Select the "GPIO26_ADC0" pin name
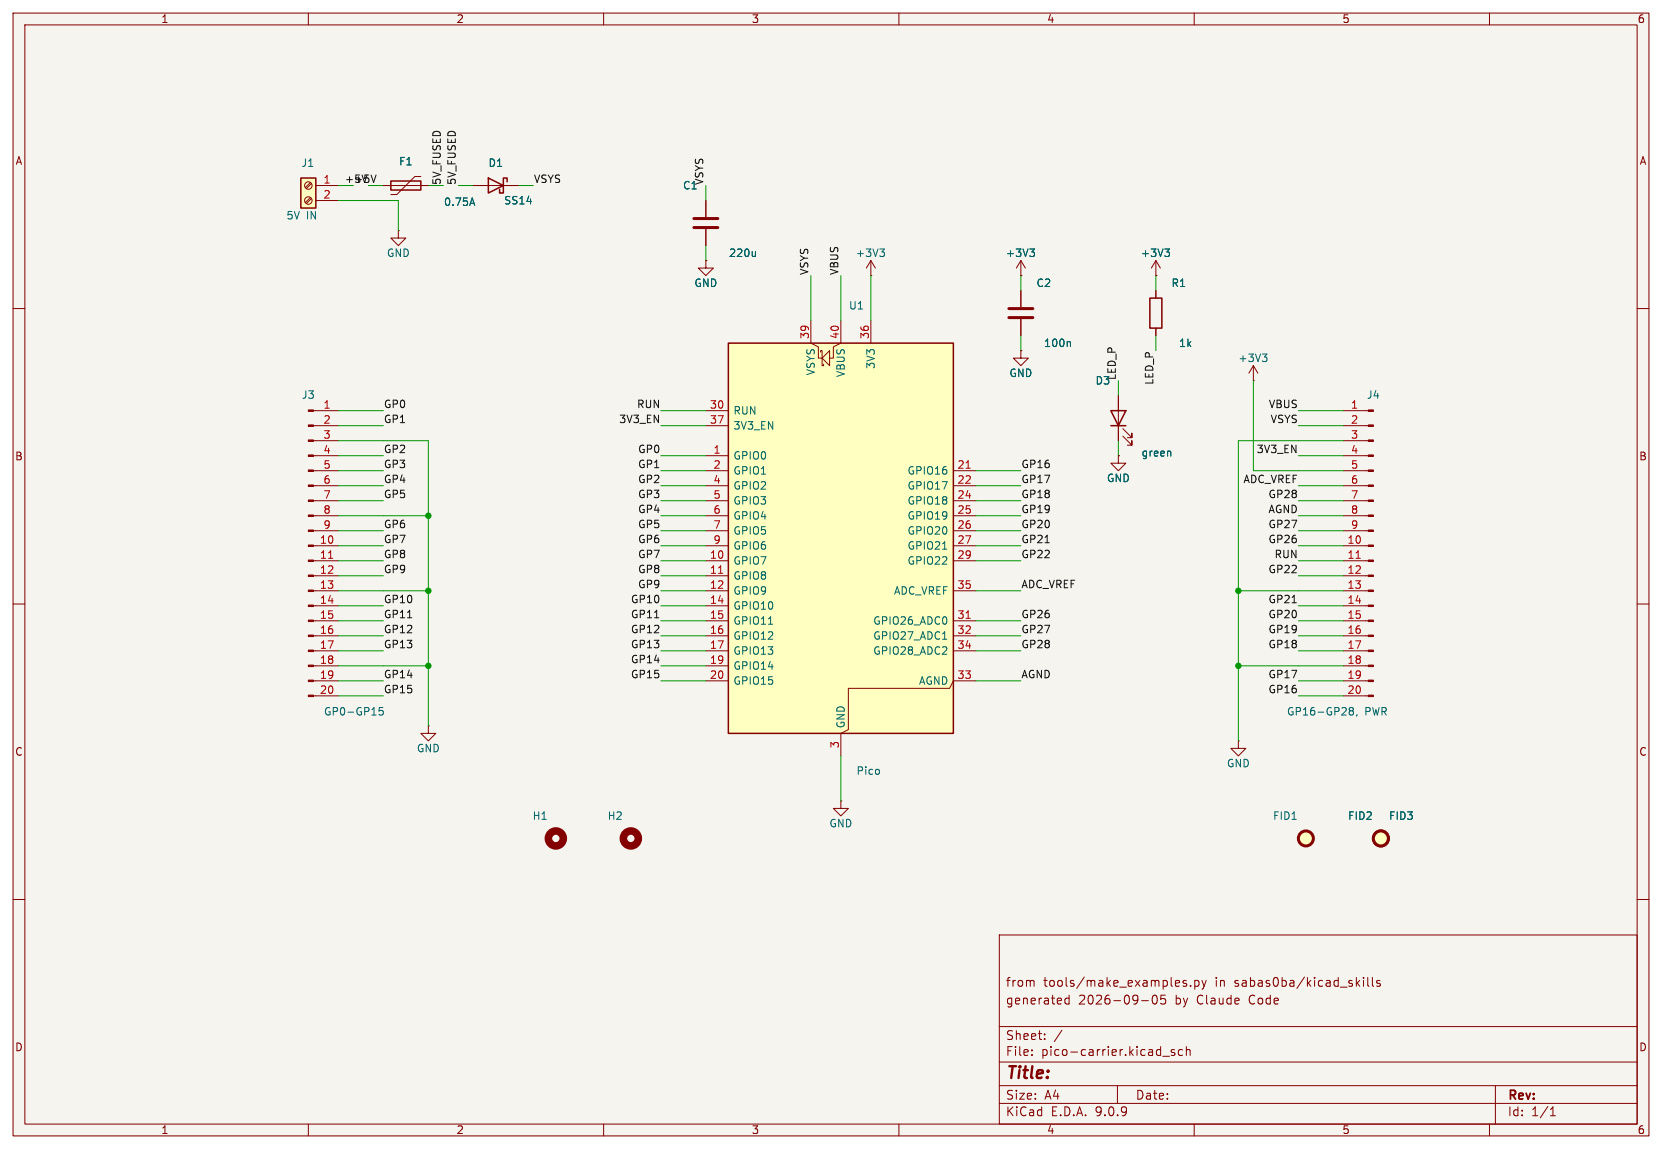The image size is (1662, 1149). point(911,621)
